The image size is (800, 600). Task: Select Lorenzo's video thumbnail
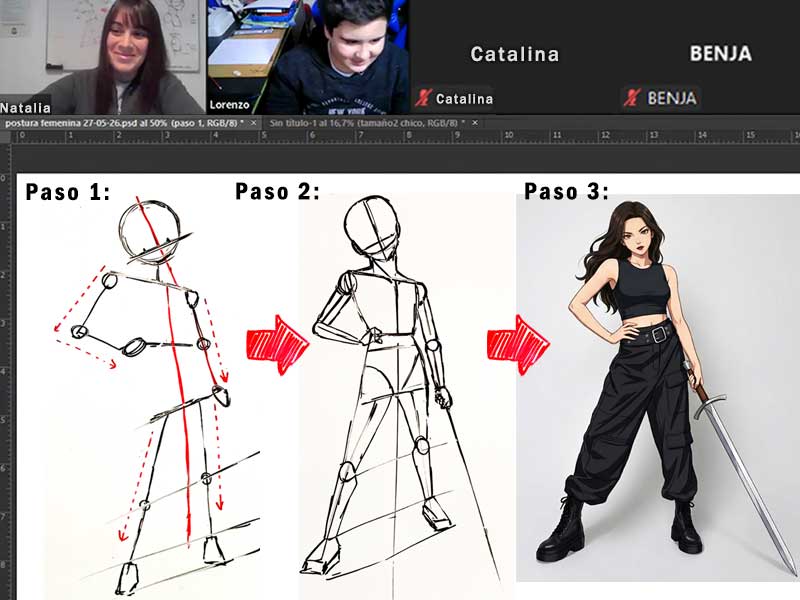[x=308, y=57]
